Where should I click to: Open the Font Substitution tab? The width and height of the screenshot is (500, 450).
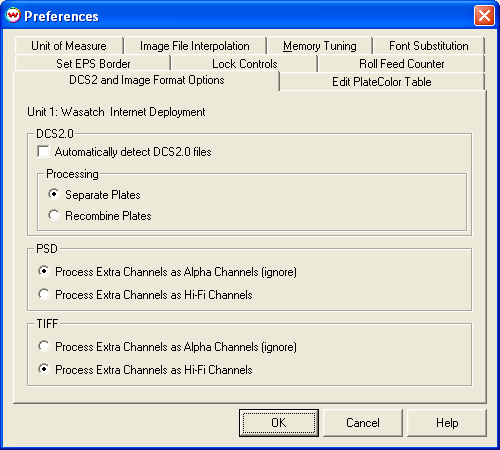pos(429,46)
